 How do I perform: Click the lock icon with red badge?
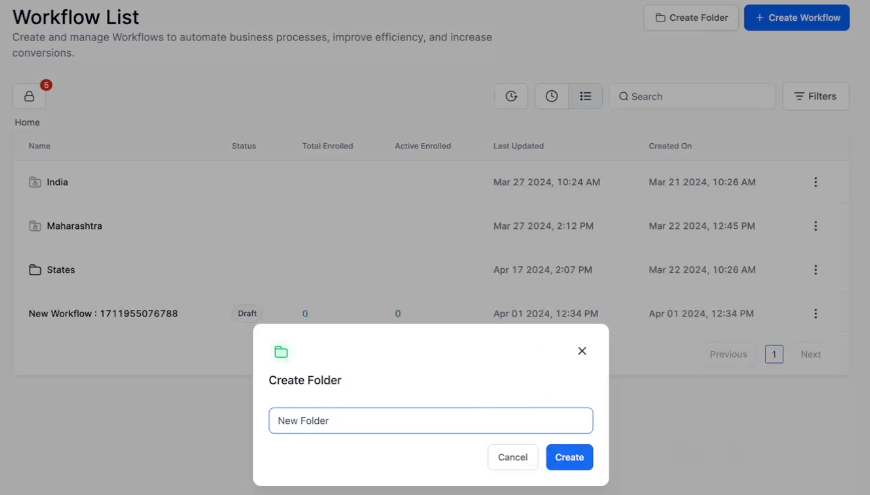[x=29, y=96]
